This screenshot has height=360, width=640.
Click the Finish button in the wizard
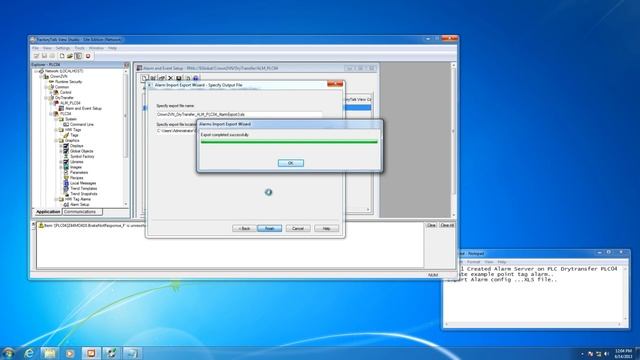coord(269,228)
